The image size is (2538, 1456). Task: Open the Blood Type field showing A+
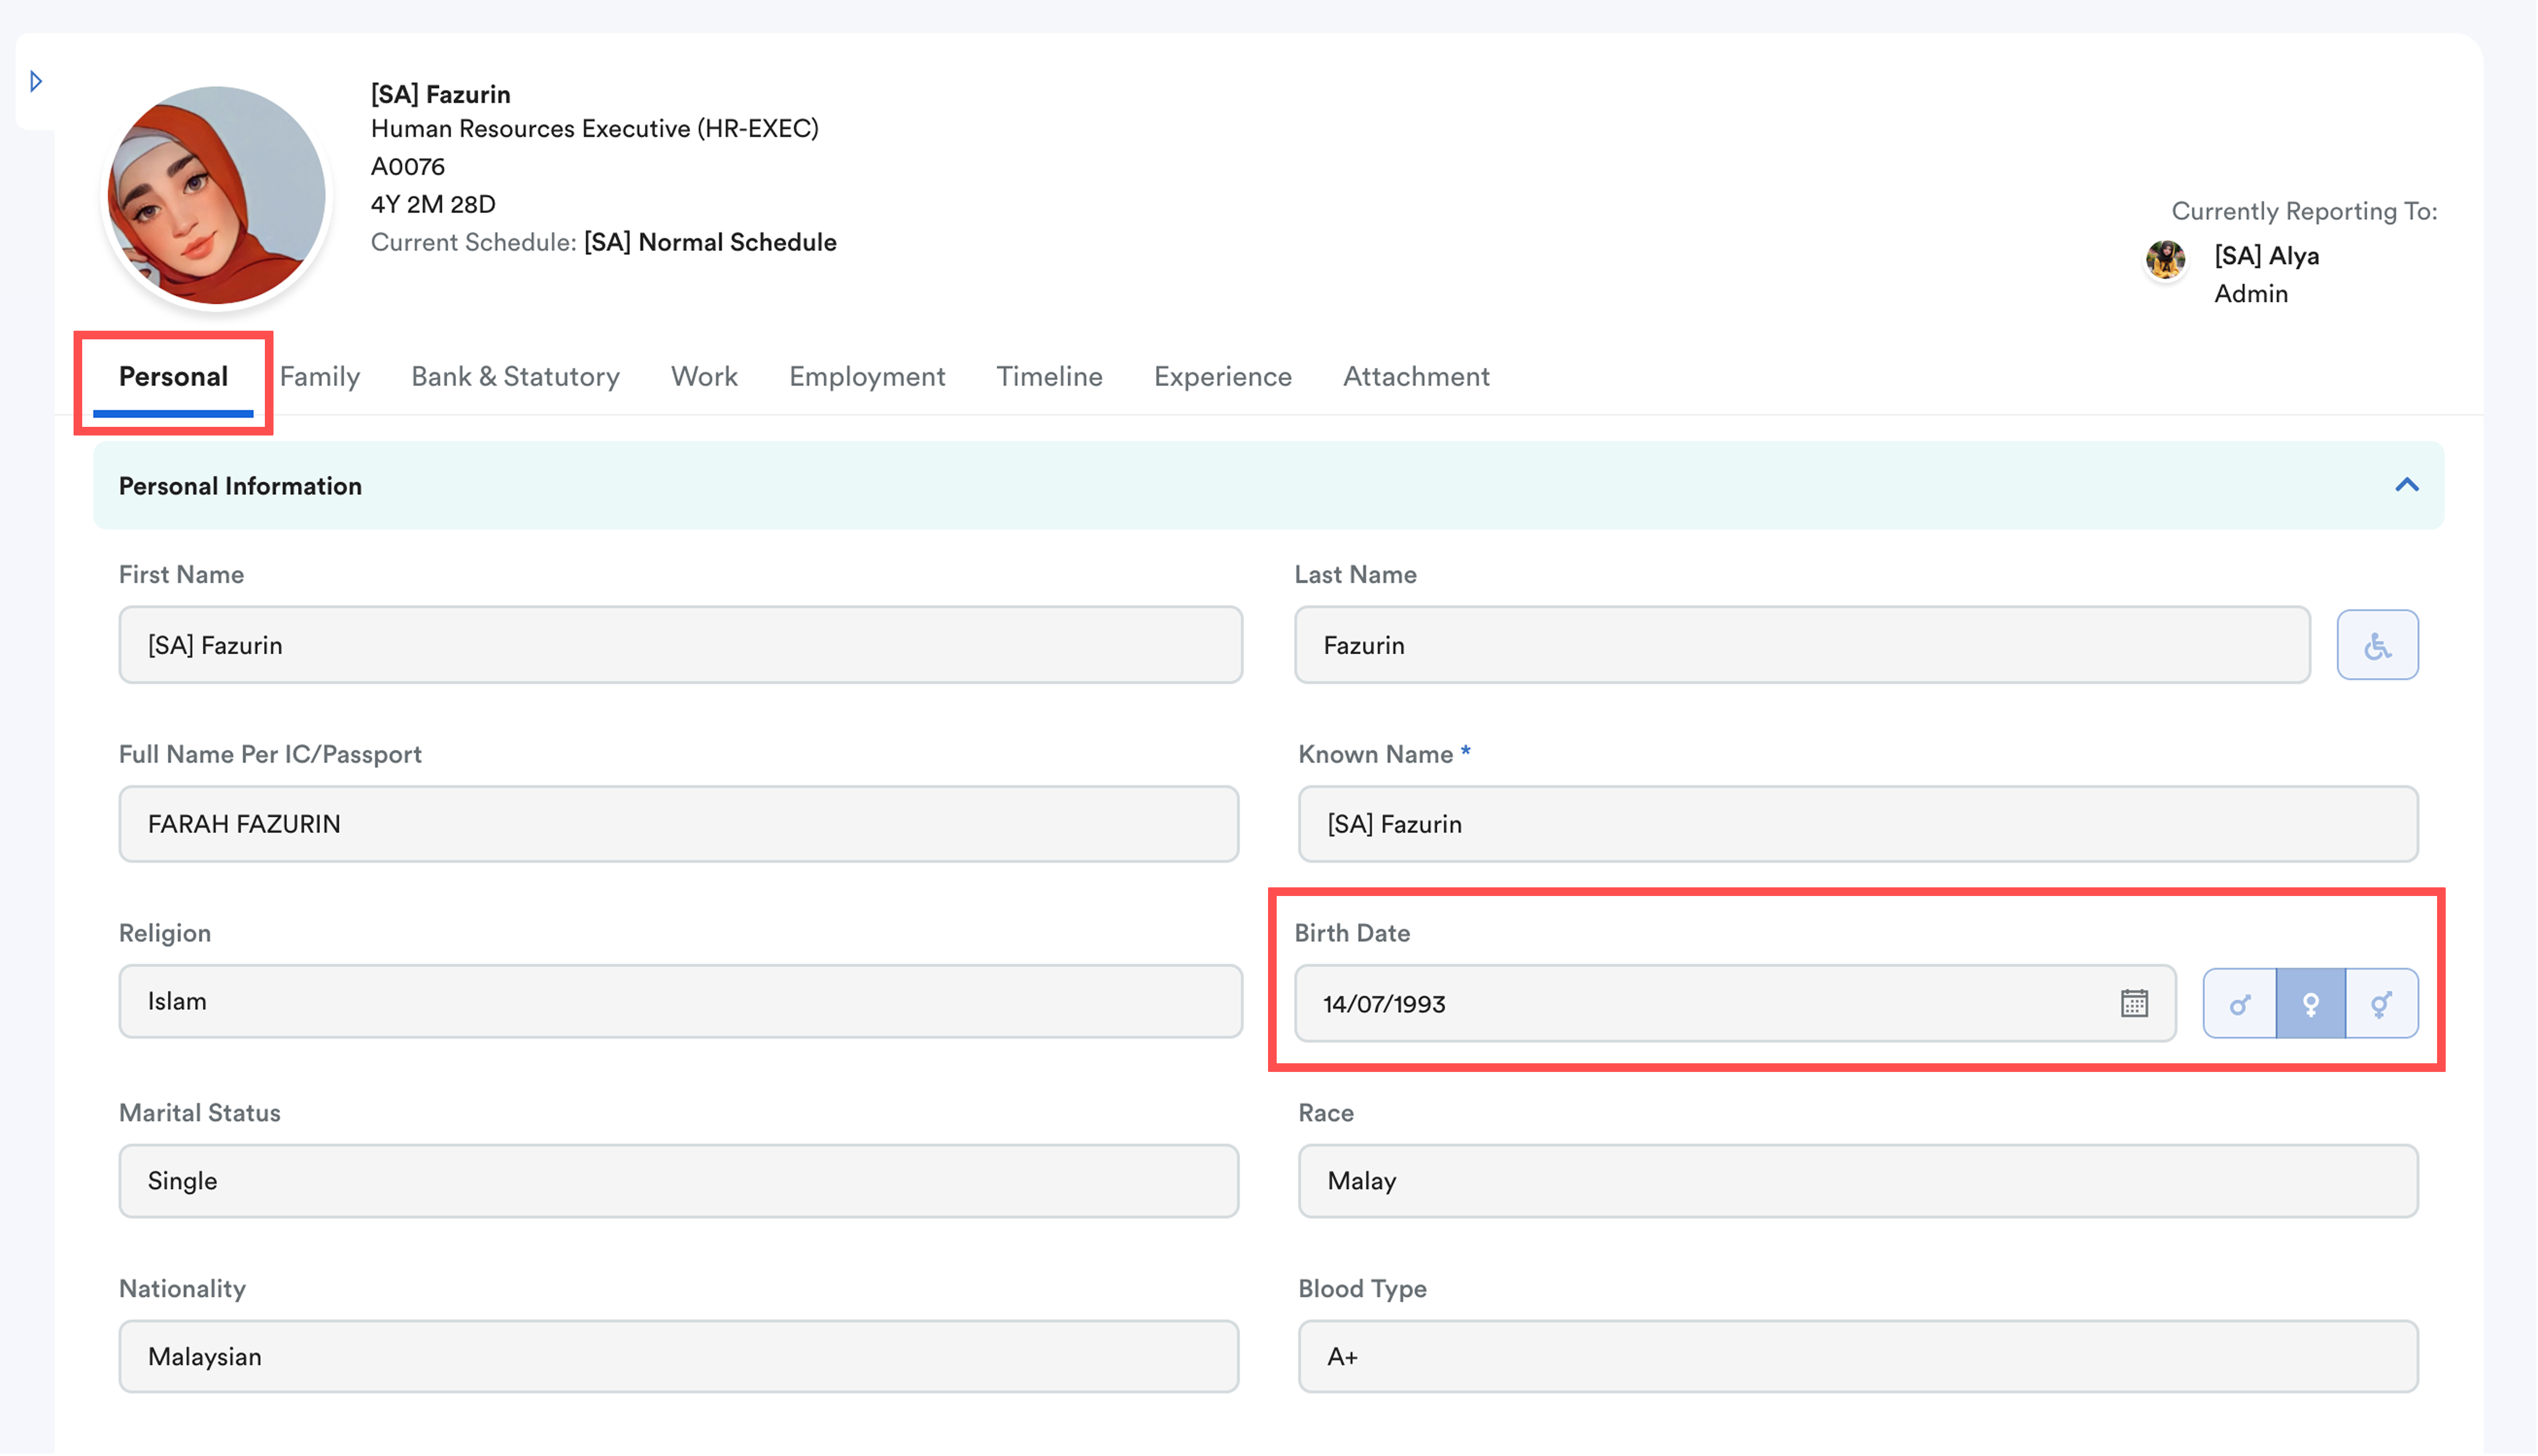coord(1857,1357)
